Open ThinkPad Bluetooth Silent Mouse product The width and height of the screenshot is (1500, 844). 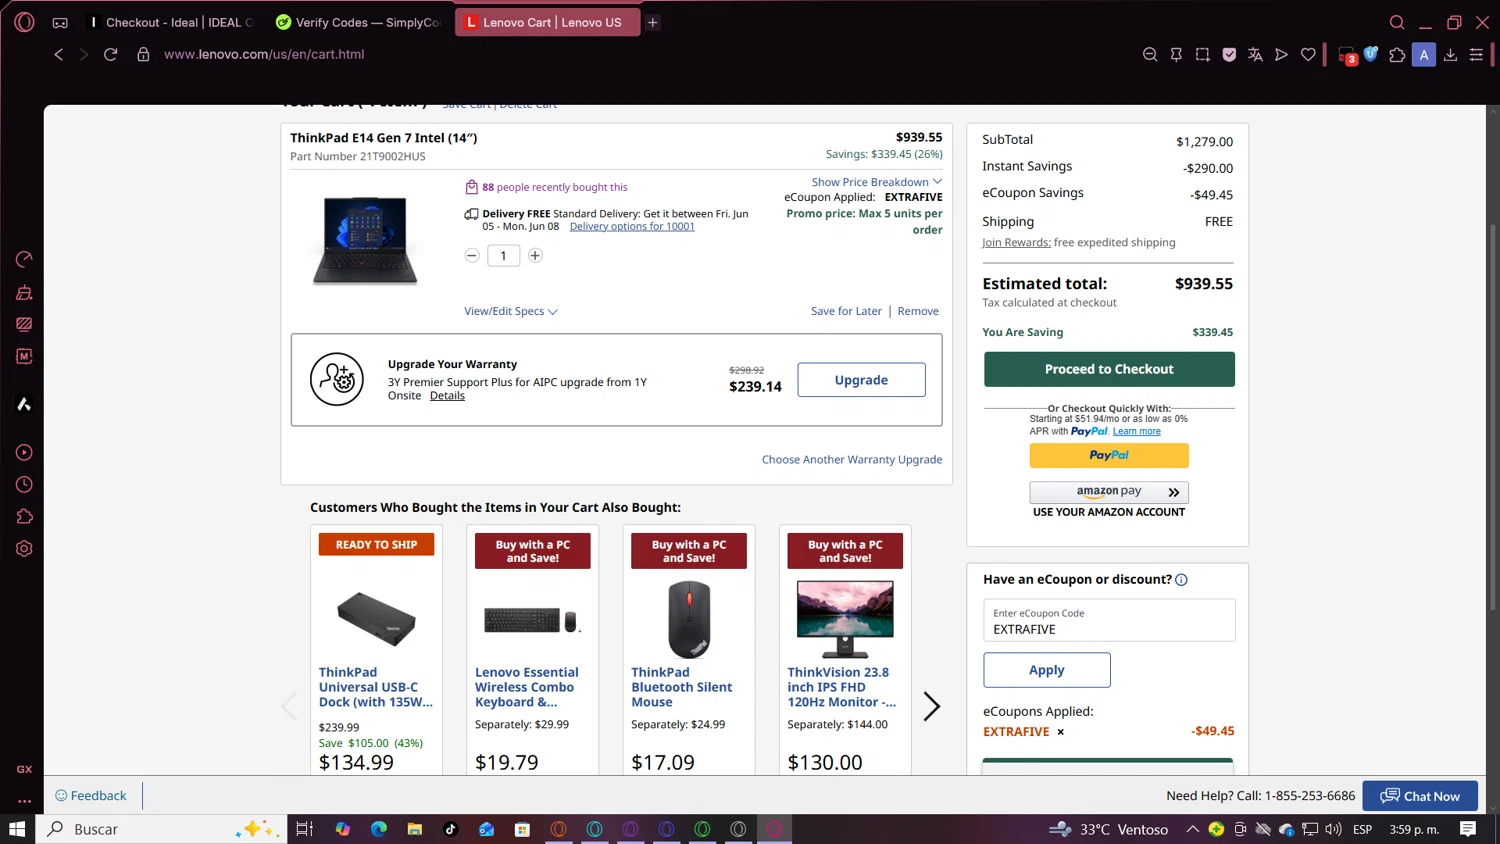[x=682, y=687]
